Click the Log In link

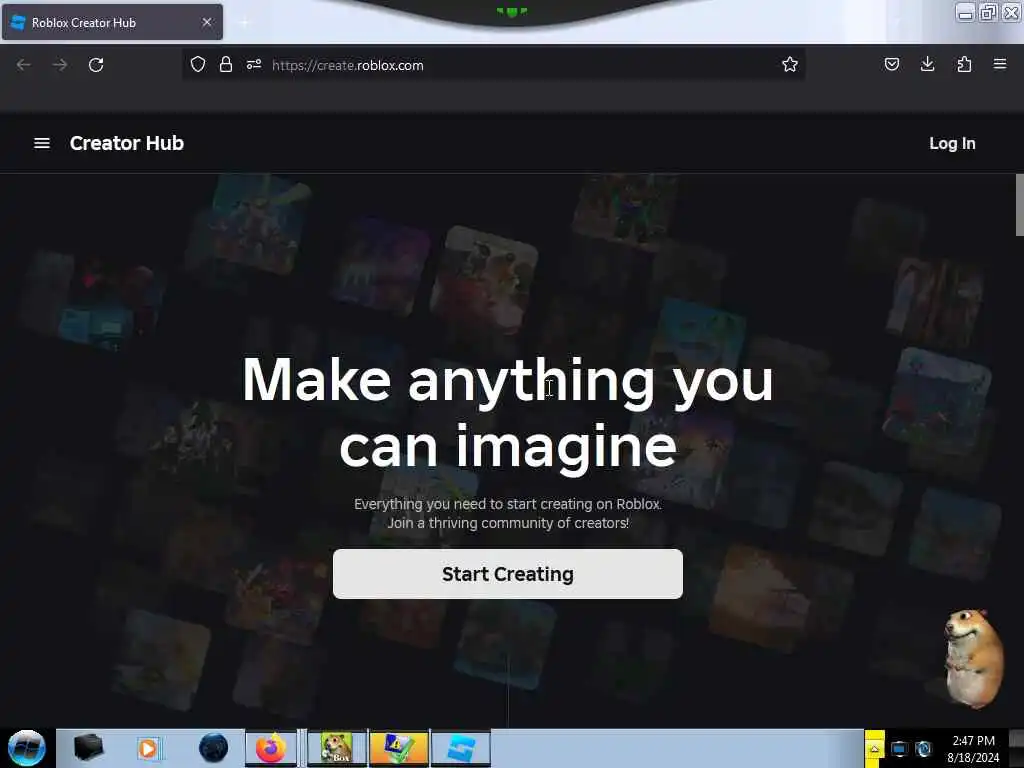(952, 144)
